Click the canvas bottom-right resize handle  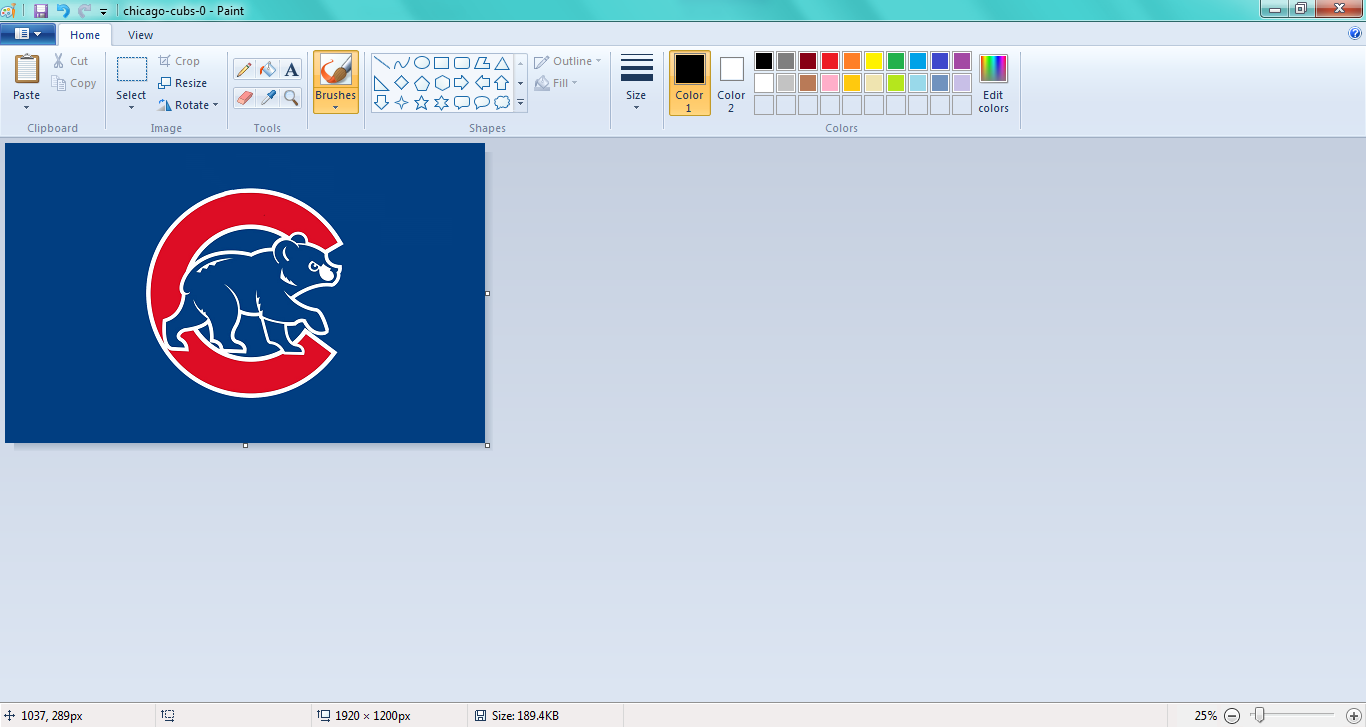[x=487, y=445]
